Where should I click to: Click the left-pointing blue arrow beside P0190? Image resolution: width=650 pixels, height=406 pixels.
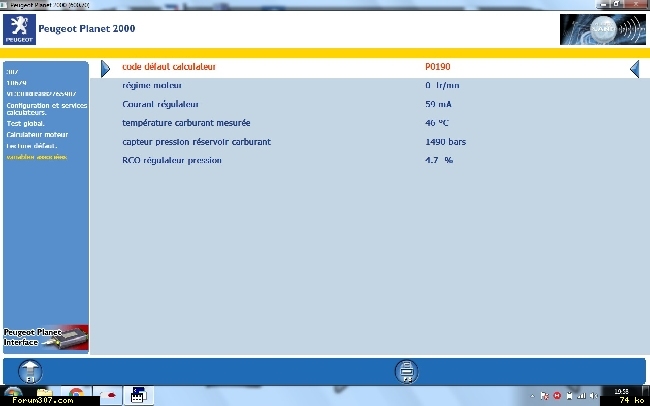click(x=634, y=68)
